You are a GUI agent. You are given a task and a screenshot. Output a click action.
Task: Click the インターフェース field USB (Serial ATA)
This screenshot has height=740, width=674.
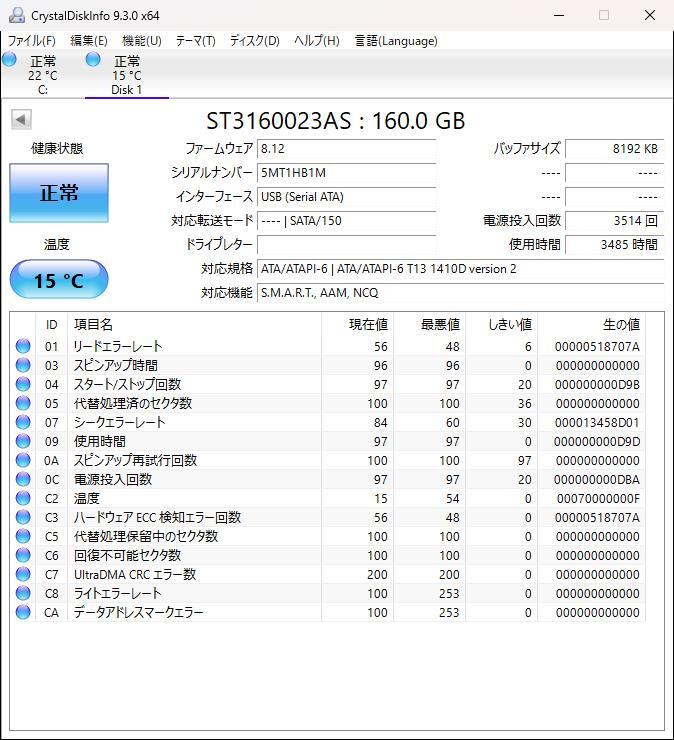point(346,197)
